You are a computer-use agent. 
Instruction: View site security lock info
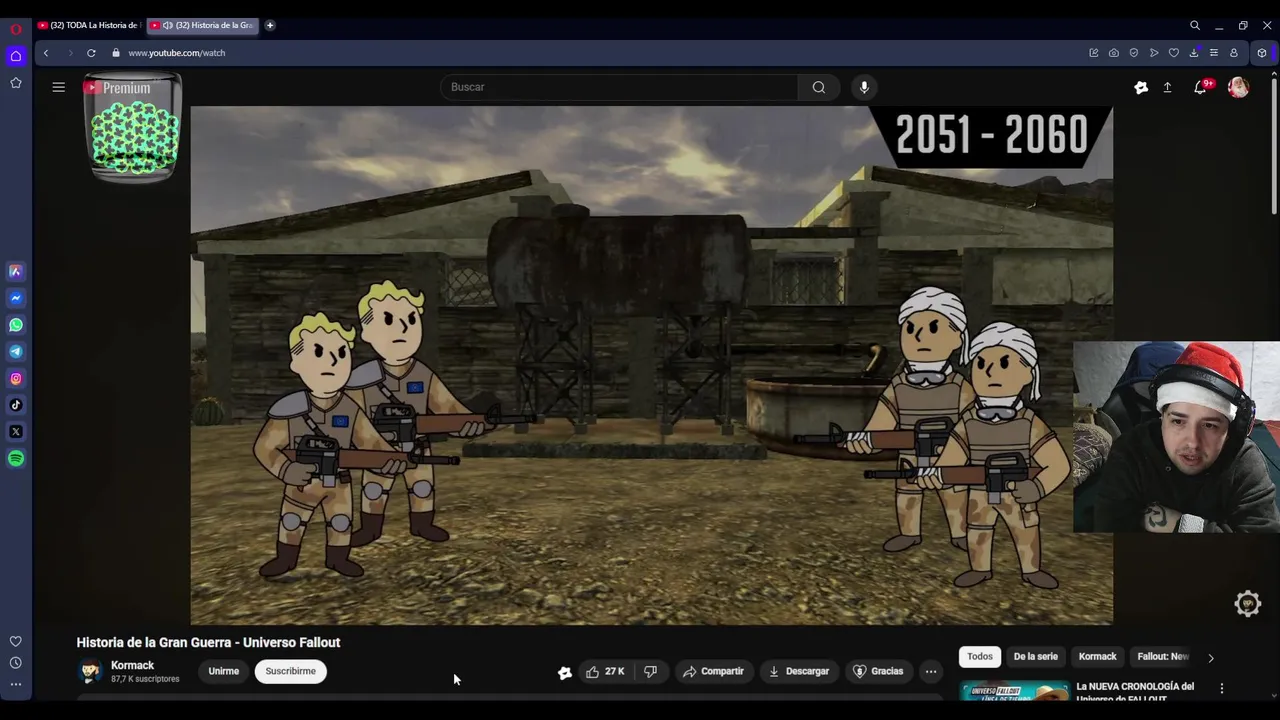(116, 53)
